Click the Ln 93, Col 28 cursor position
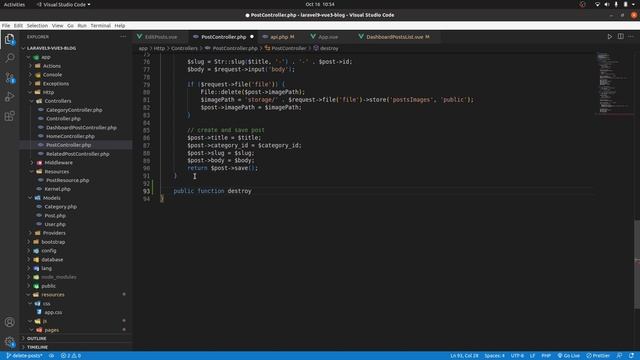 pyautogui.click(x=464, y=356)
